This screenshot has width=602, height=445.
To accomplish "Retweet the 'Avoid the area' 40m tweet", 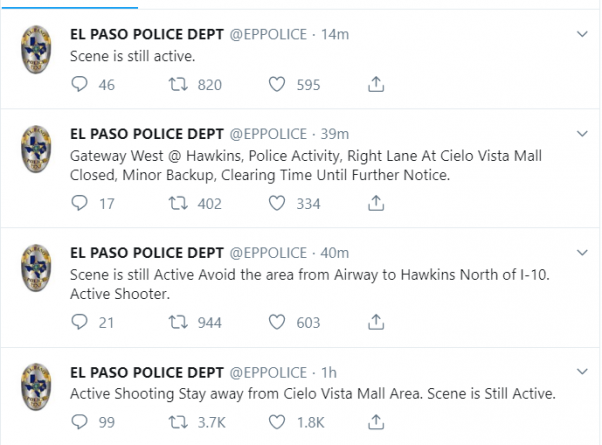I will (177, 322).
